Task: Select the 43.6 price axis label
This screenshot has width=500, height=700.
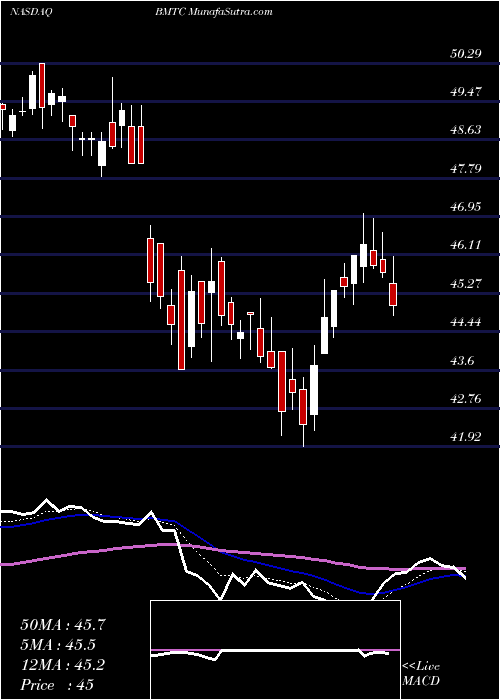Action: (x=464, y=360)
